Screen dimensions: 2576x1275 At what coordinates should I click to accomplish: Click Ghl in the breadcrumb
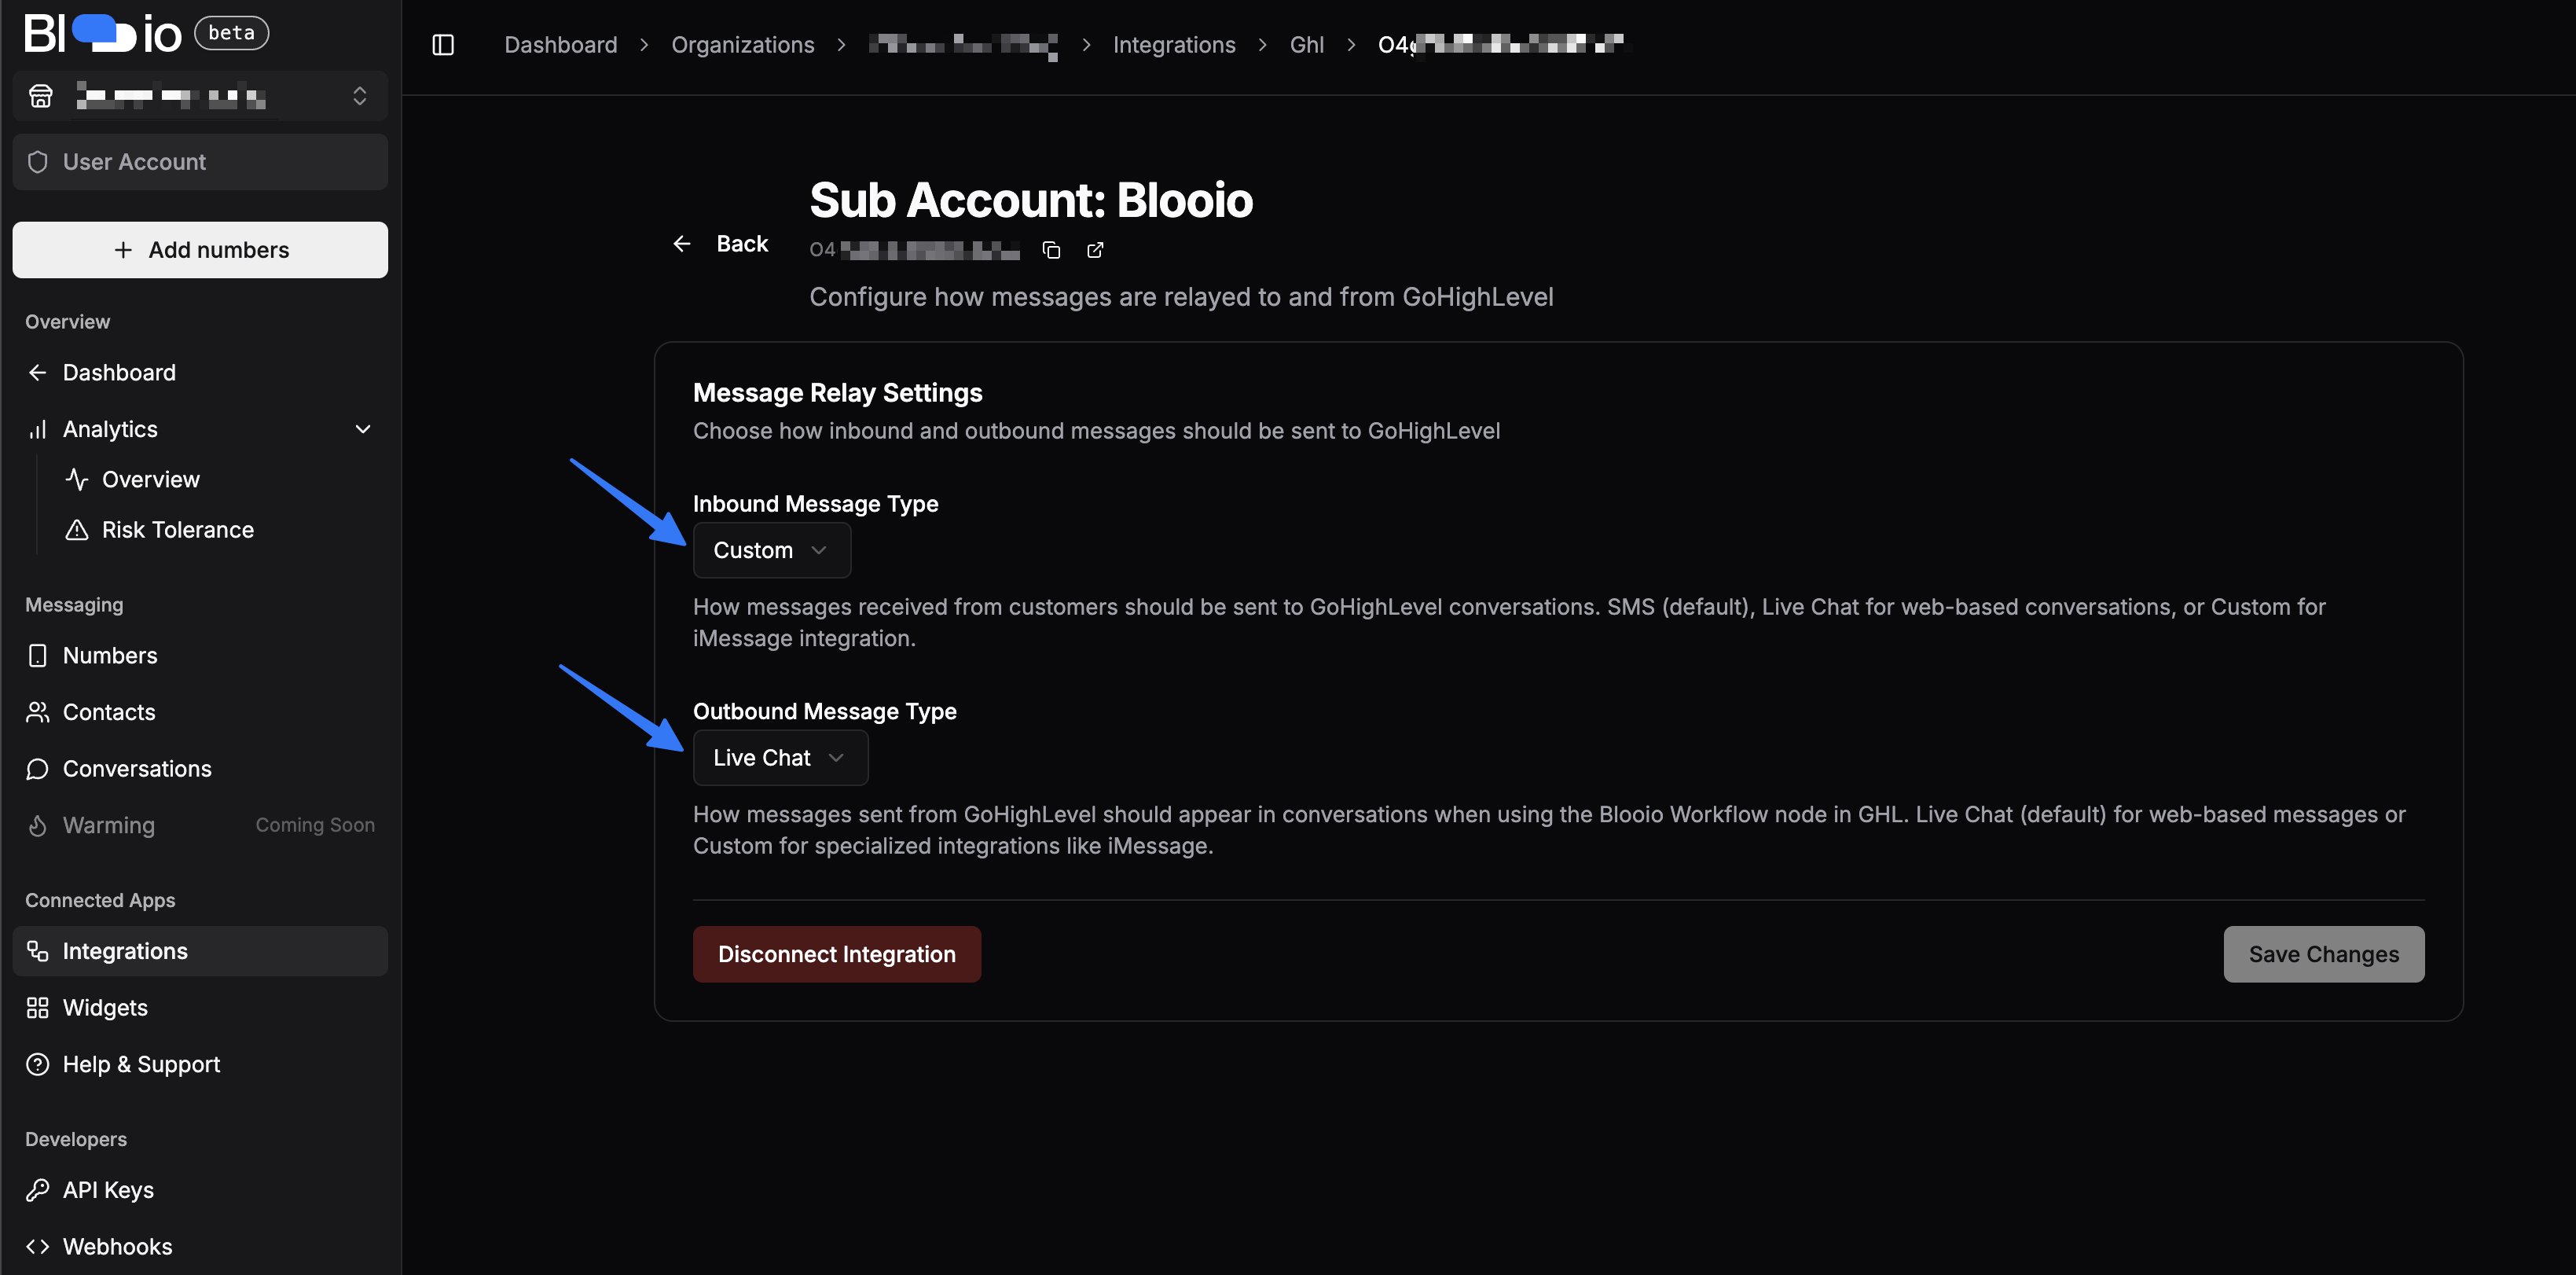(1306, 45)
